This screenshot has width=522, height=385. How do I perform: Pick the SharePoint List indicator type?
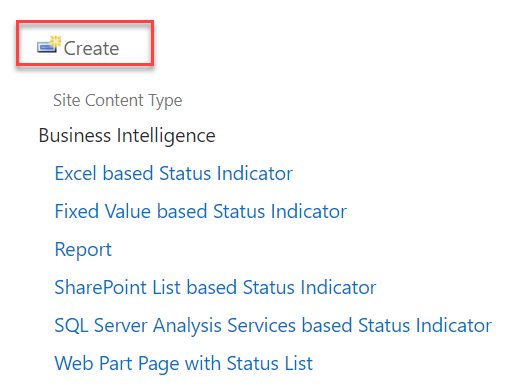pos(215,287)
